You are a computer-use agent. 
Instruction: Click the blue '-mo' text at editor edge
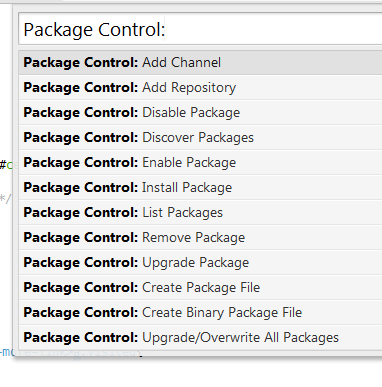(x=6, y=352)
